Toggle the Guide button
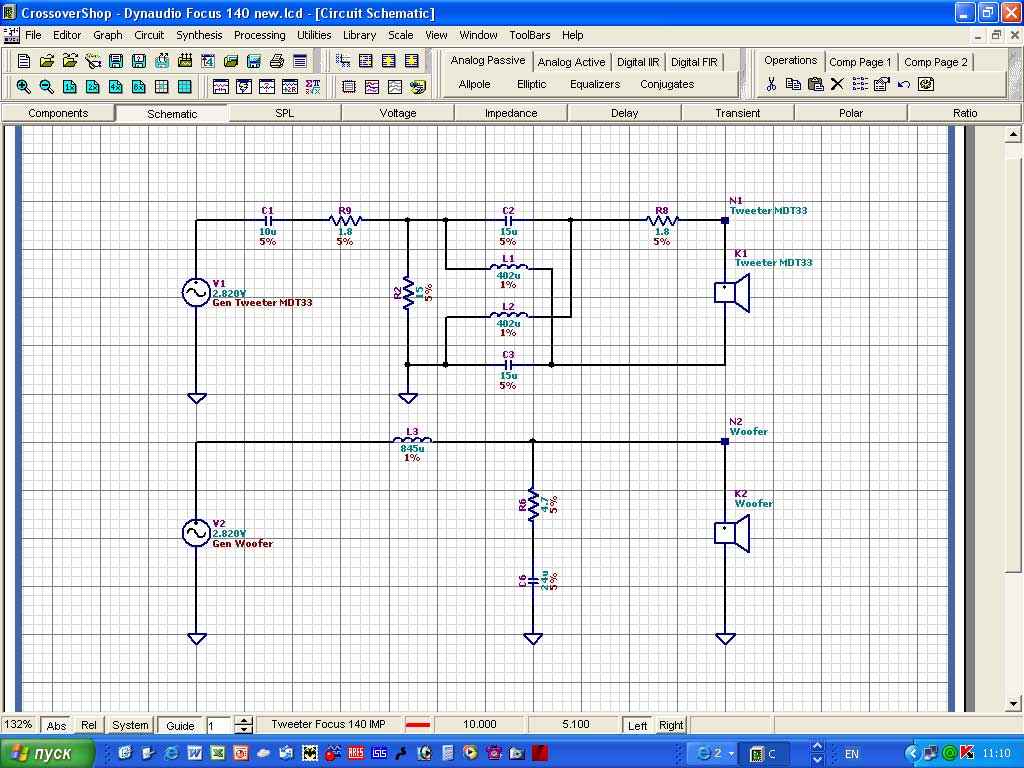 (180, 725)
